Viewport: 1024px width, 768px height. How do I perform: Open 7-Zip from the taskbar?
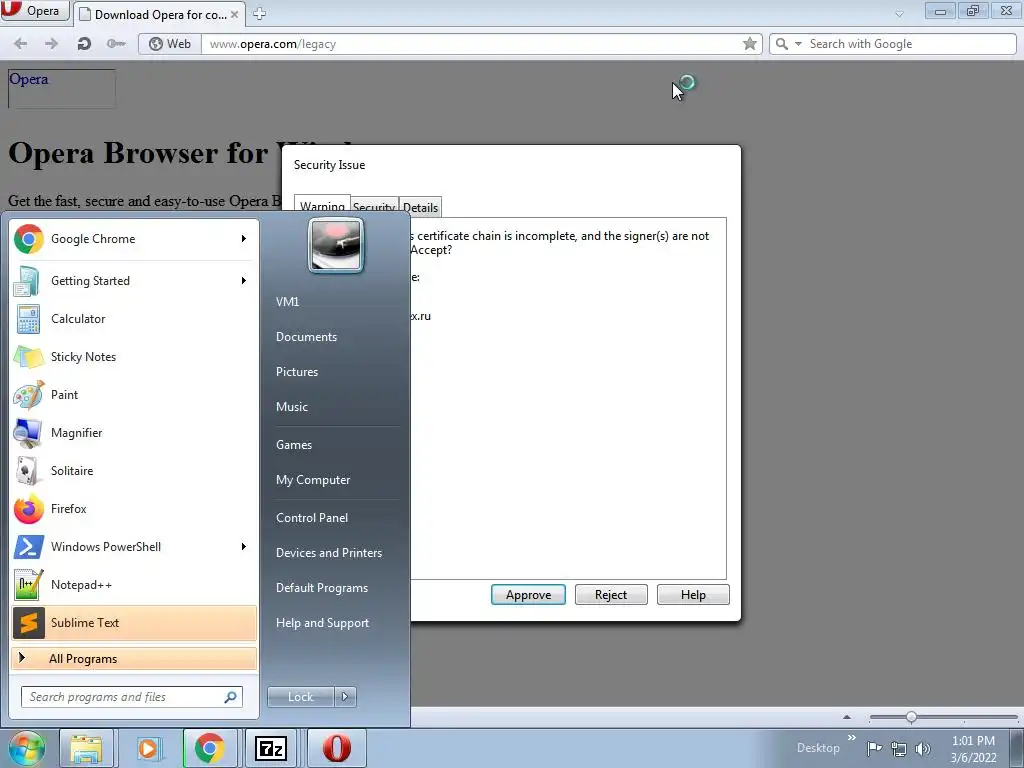point(271,748)
